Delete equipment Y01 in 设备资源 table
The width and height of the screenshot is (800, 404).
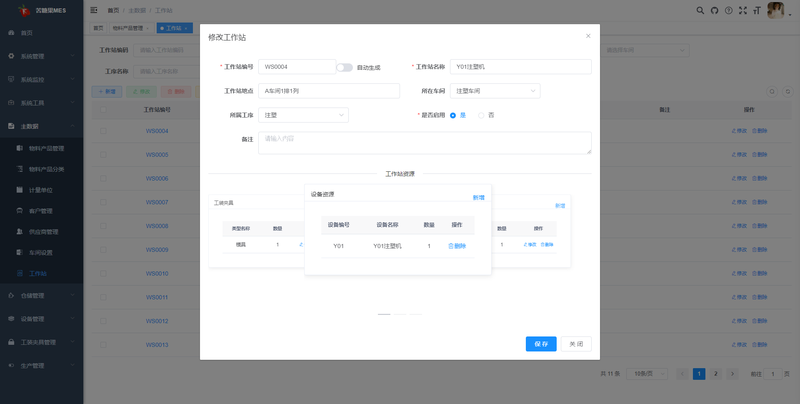(457, 246)
